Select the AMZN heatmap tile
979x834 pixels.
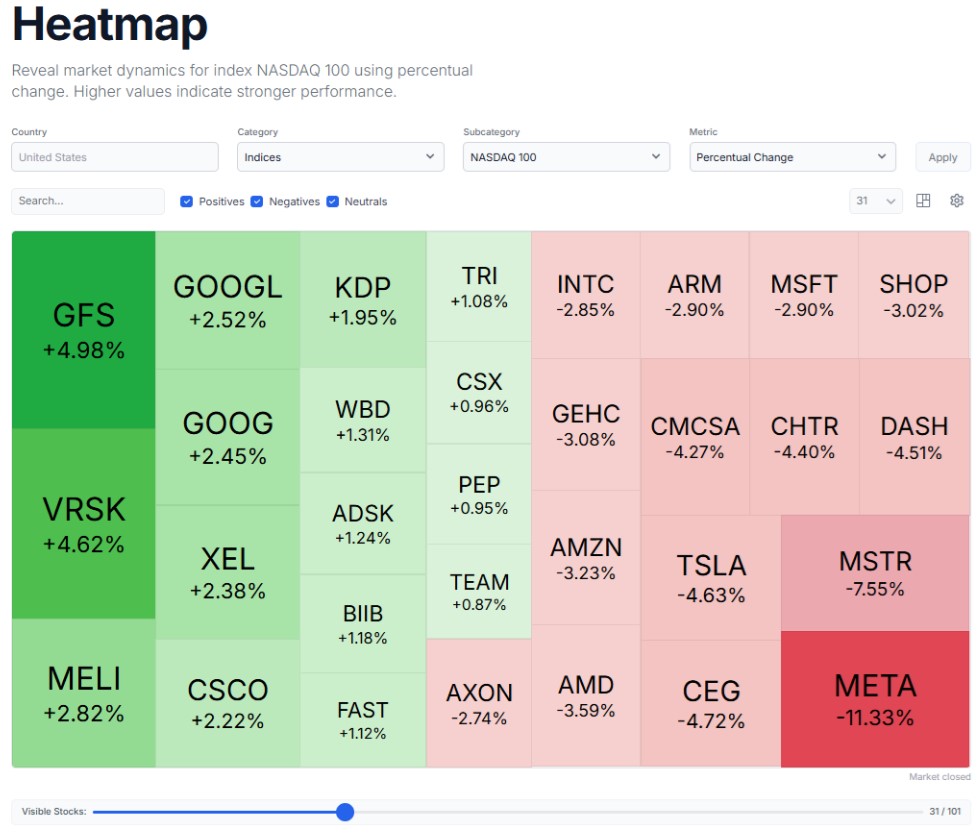point(585,558)
